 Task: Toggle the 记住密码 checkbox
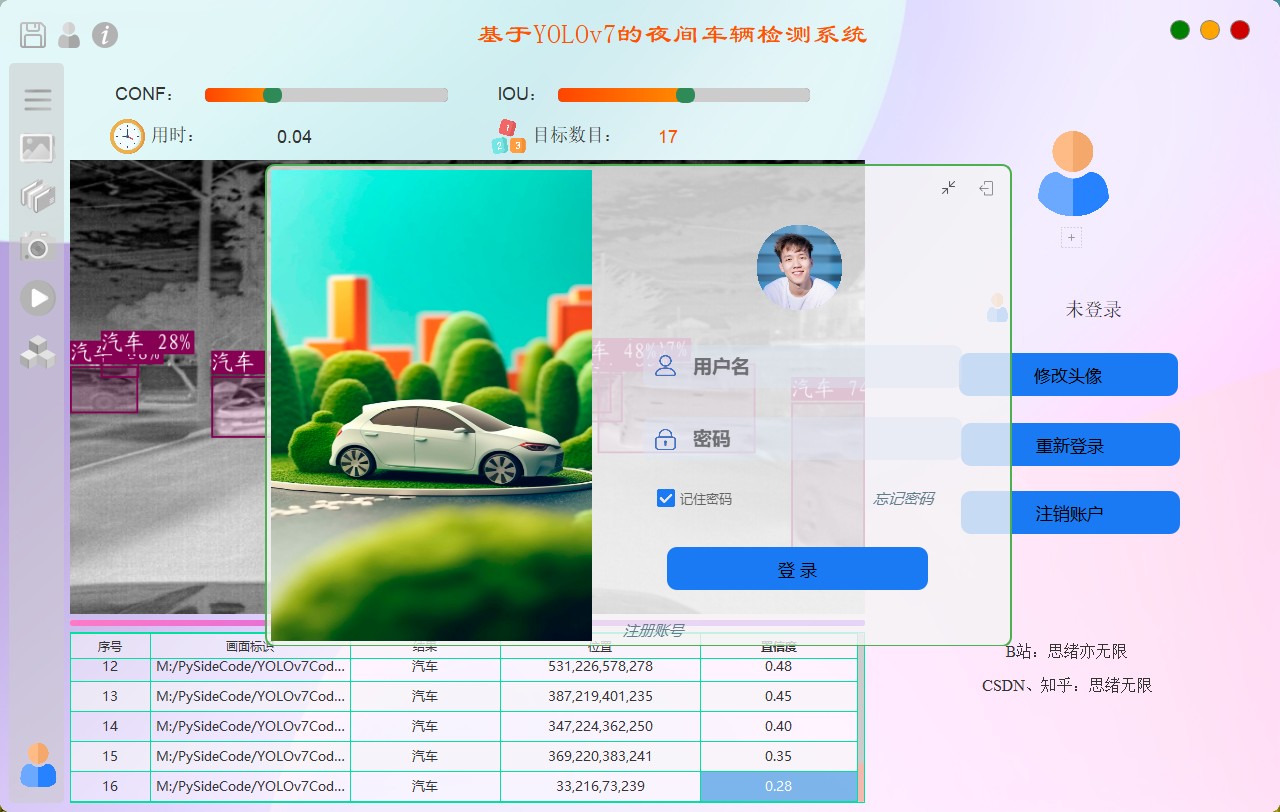665,498
